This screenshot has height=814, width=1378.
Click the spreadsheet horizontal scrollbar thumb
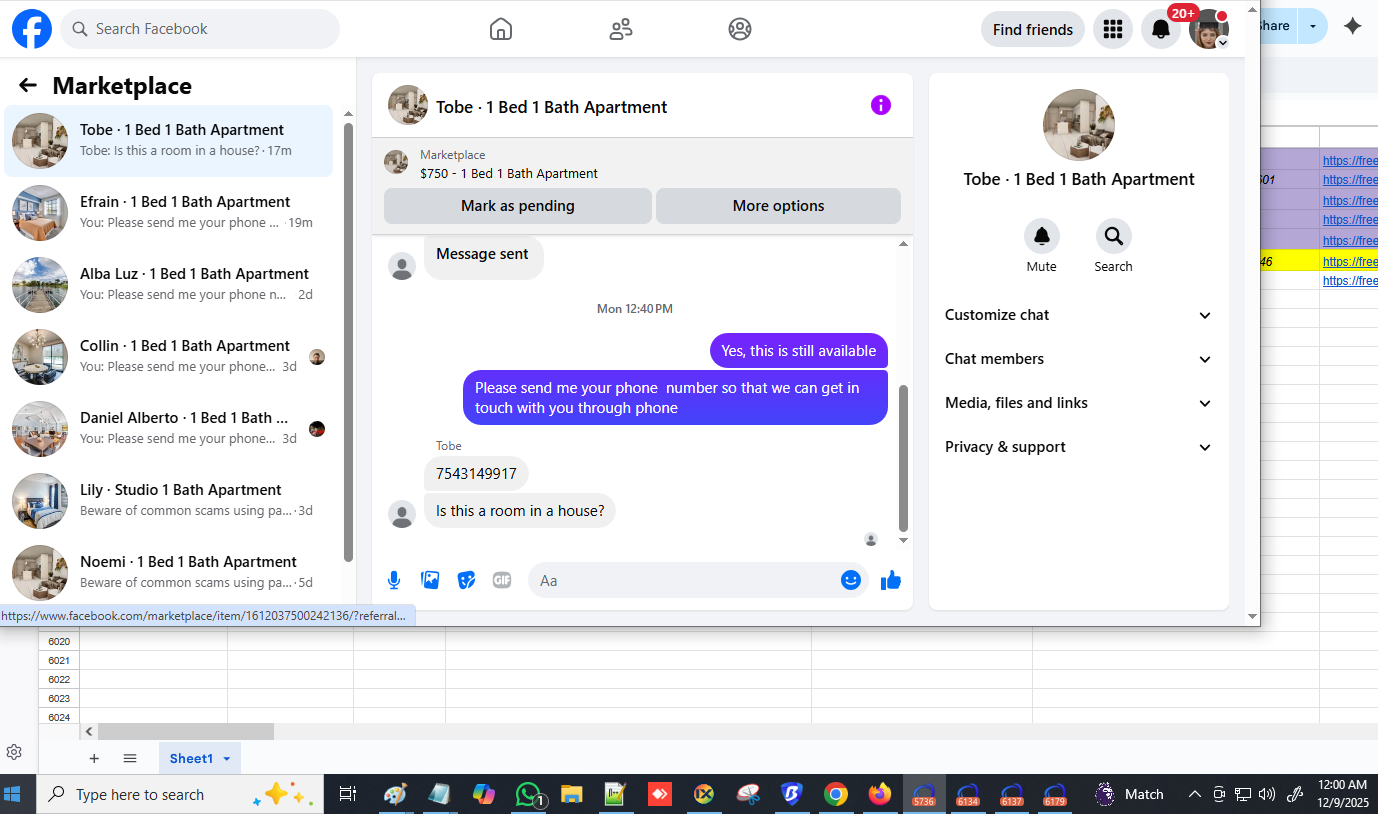tap(186, 732)
